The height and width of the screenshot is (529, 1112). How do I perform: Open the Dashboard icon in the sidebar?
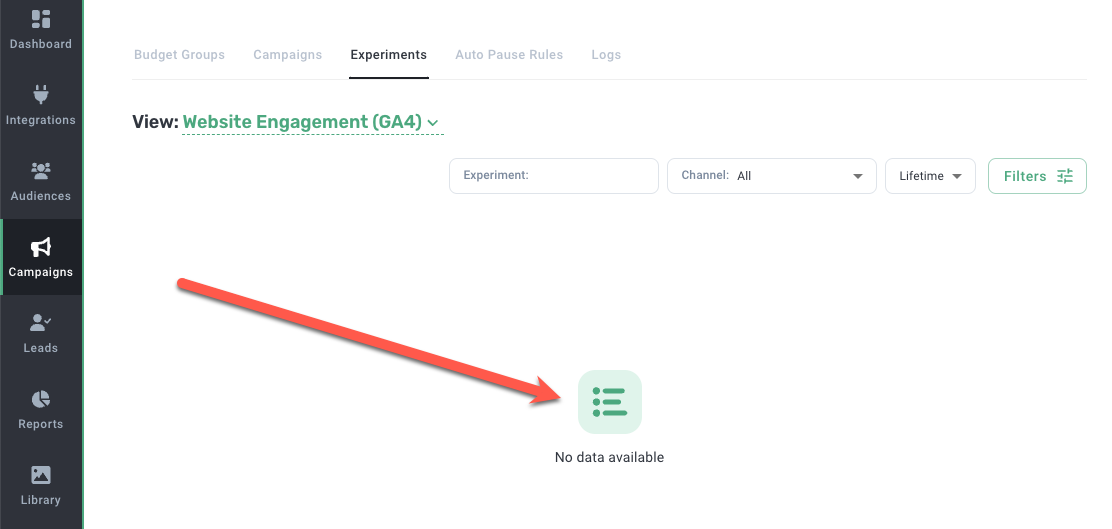(41, 20)
